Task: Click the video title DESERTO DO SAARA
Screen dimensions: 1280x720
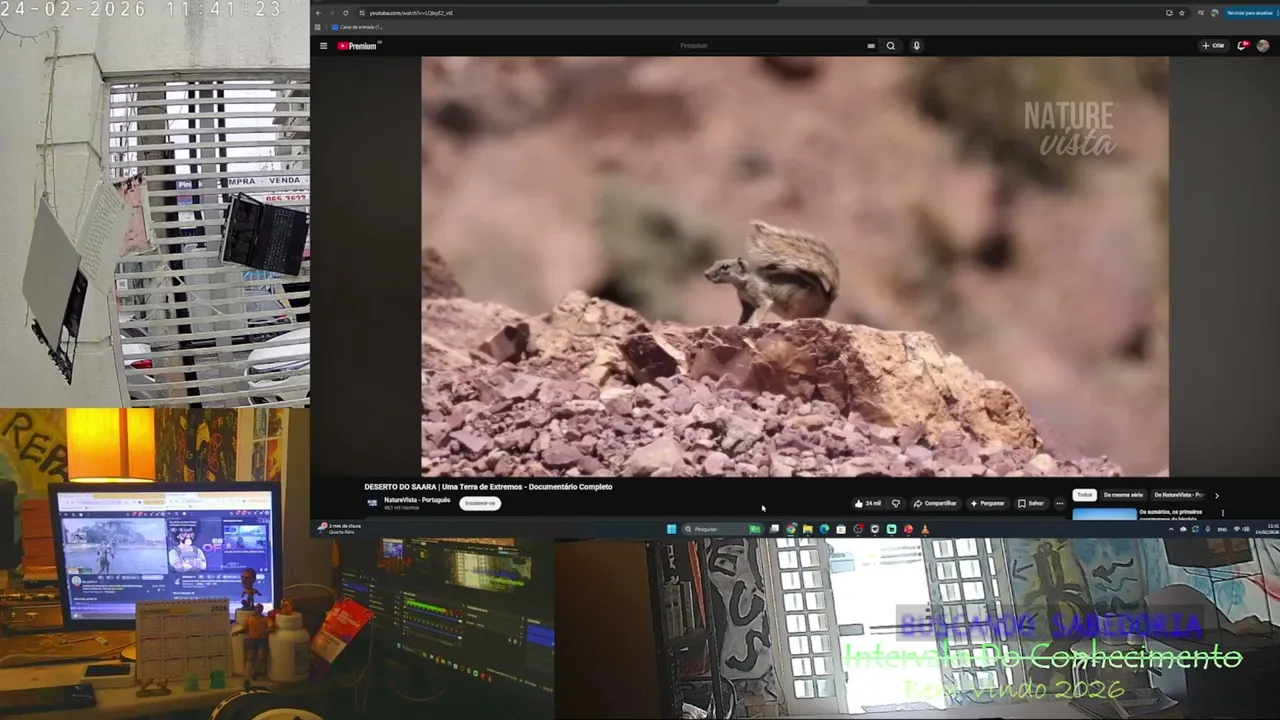Action: 488,487
